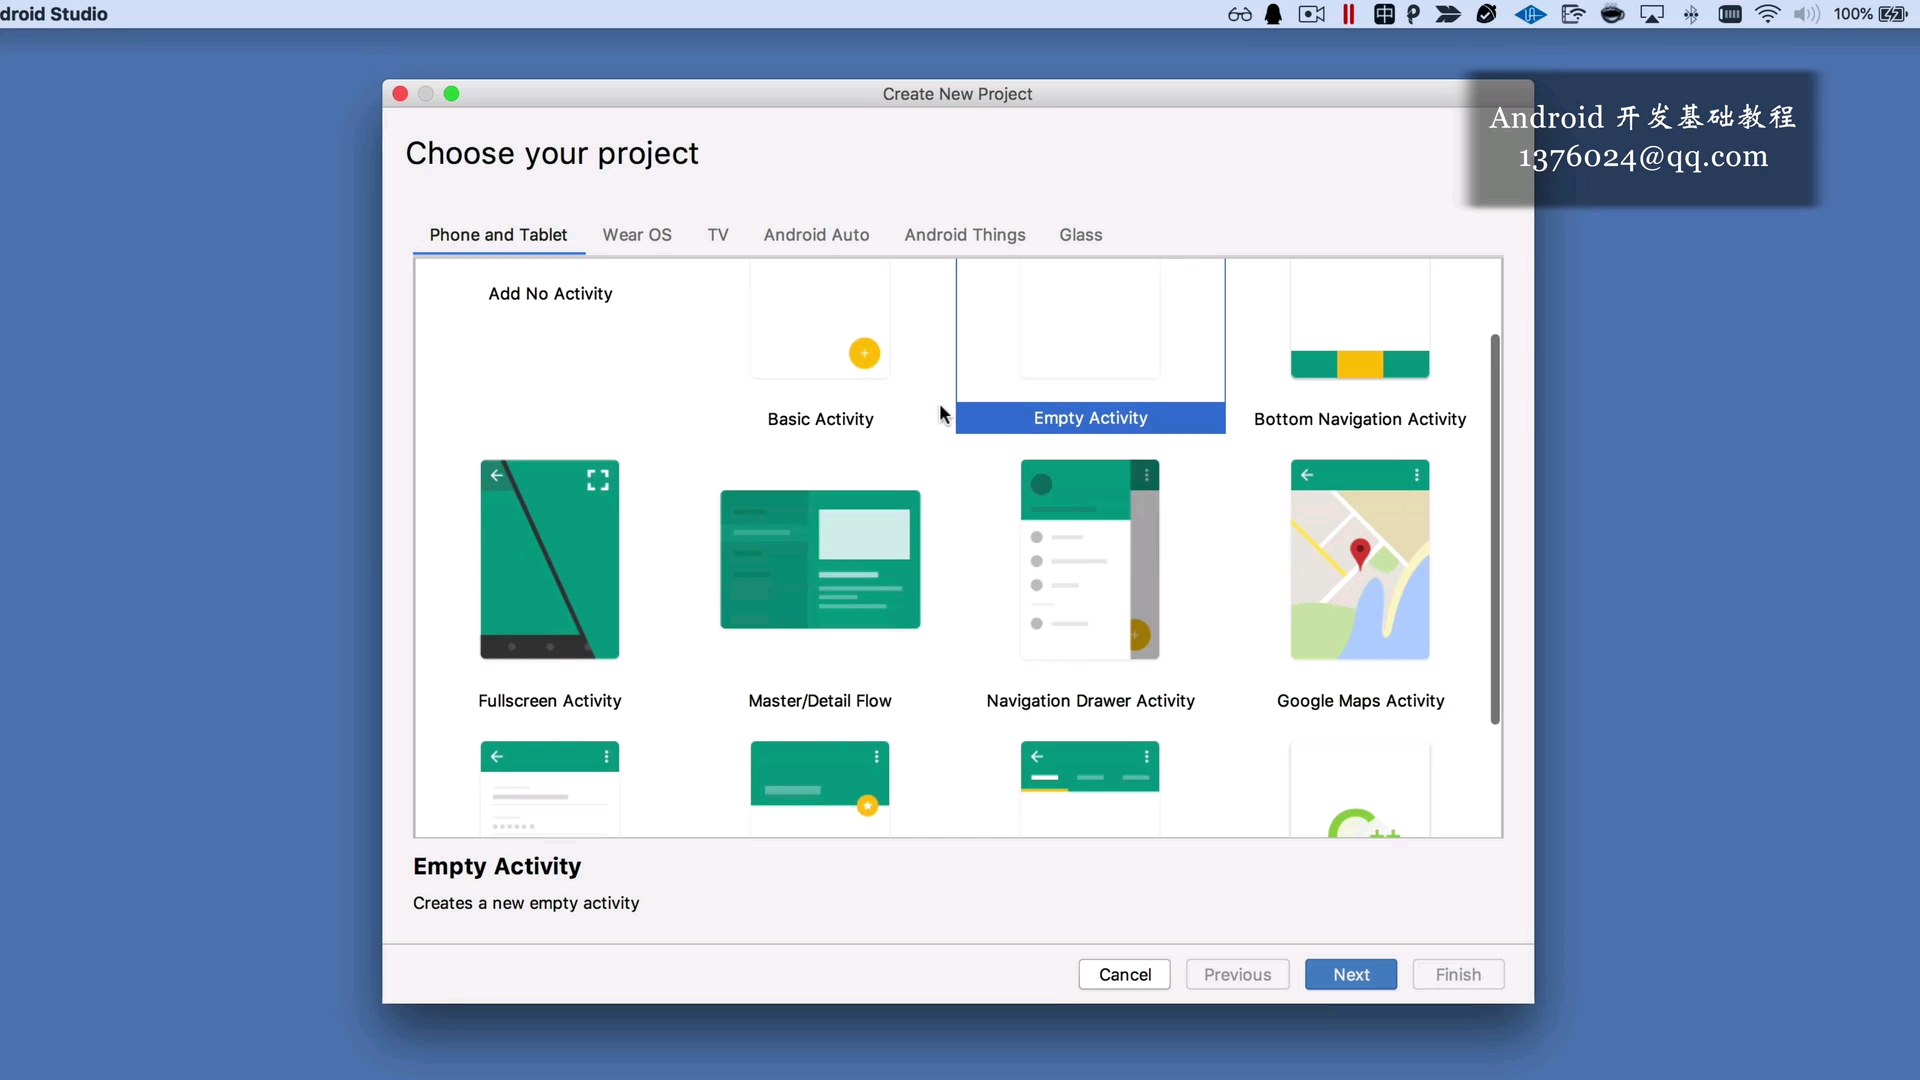Select the Glass tab
1920x1080 pixels.
click(x=1081, y=235)
